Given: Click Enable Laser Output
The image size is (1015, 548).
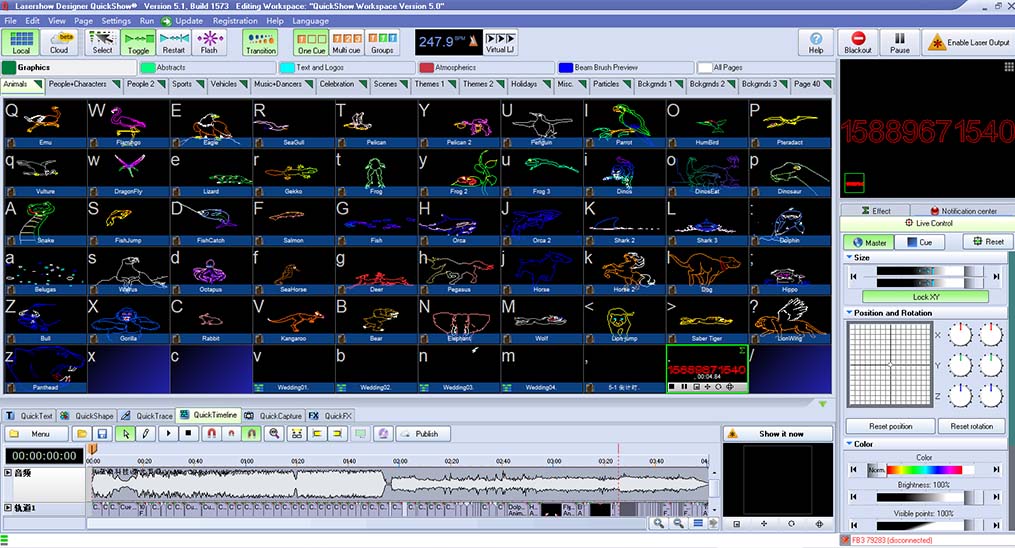Looking at the screenshot, I should point(968,42).
